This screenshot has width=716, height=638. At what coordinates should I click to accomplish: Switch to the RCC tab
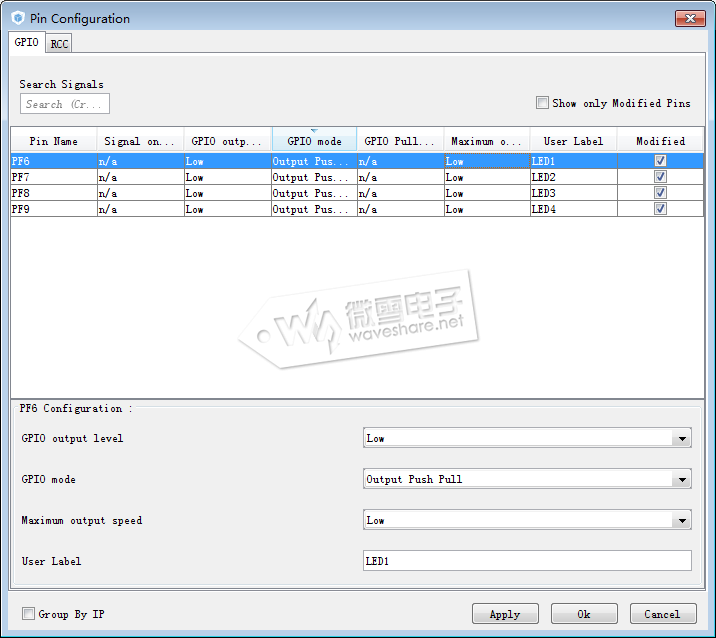click(59, 44)
